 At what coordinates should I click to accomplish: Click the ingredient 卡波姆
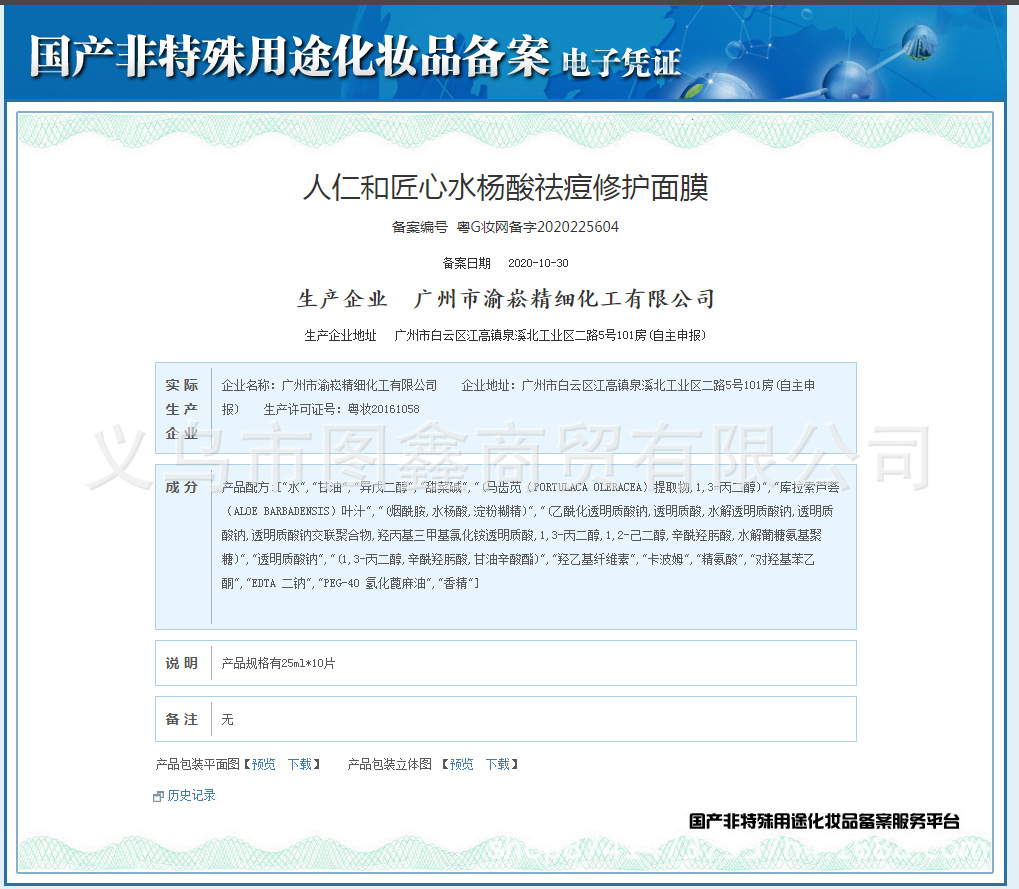pyautogui.click(x=665, y=560)
